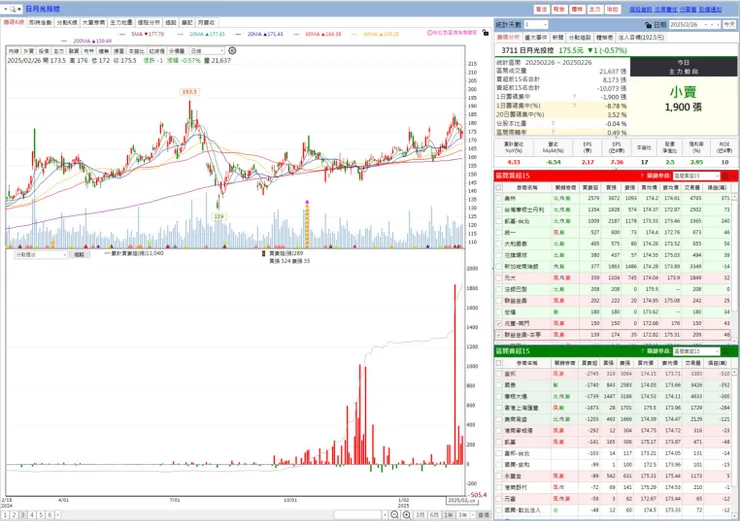Screen dimensions: 740x521
Task: Toggle the date lock icon beside 日期
Action: 648,25
